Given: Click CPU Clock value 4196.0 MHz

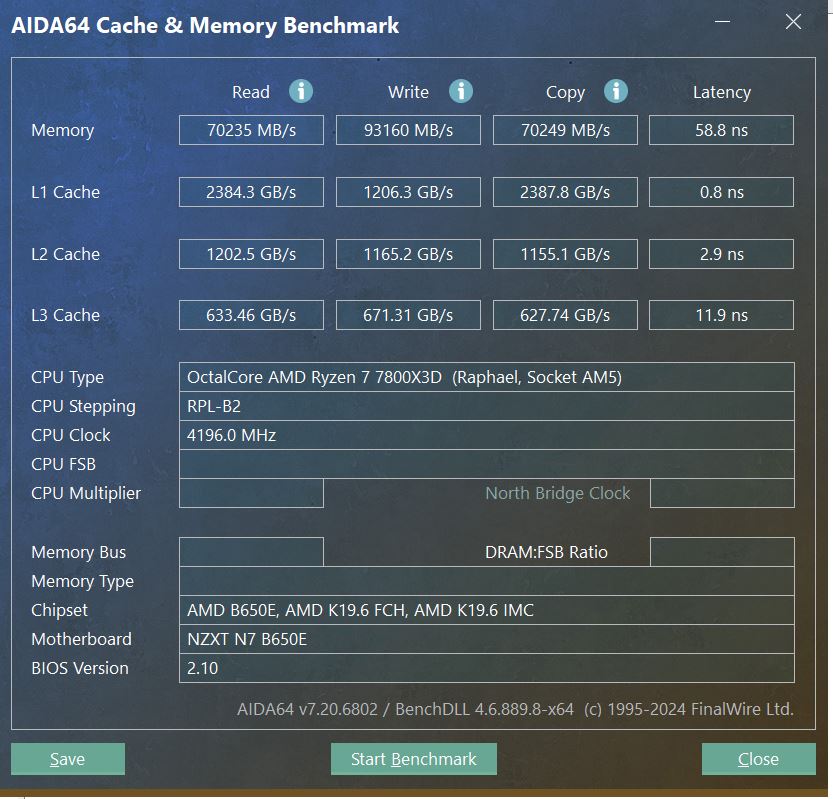Looking at the screenshot, I should [x=487, y=435].
